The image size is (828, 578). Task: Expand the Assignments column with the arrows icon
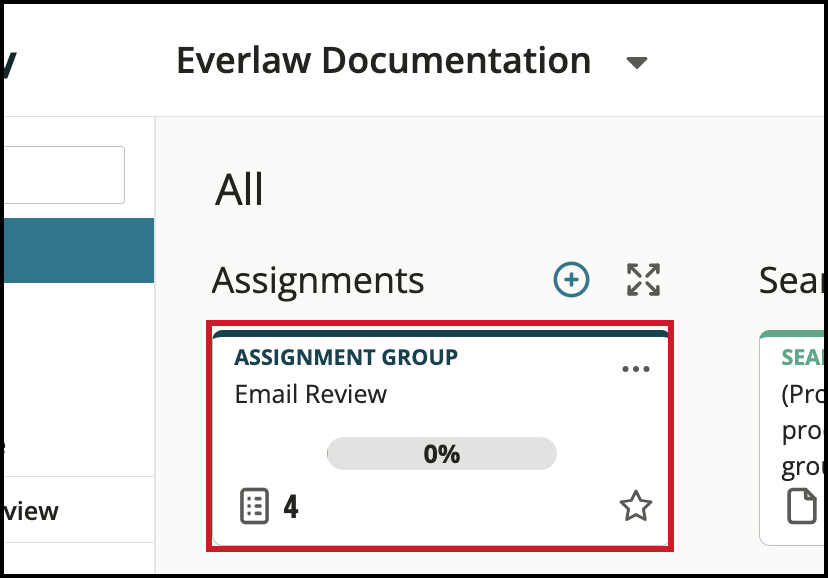click(x=643, y=279)
